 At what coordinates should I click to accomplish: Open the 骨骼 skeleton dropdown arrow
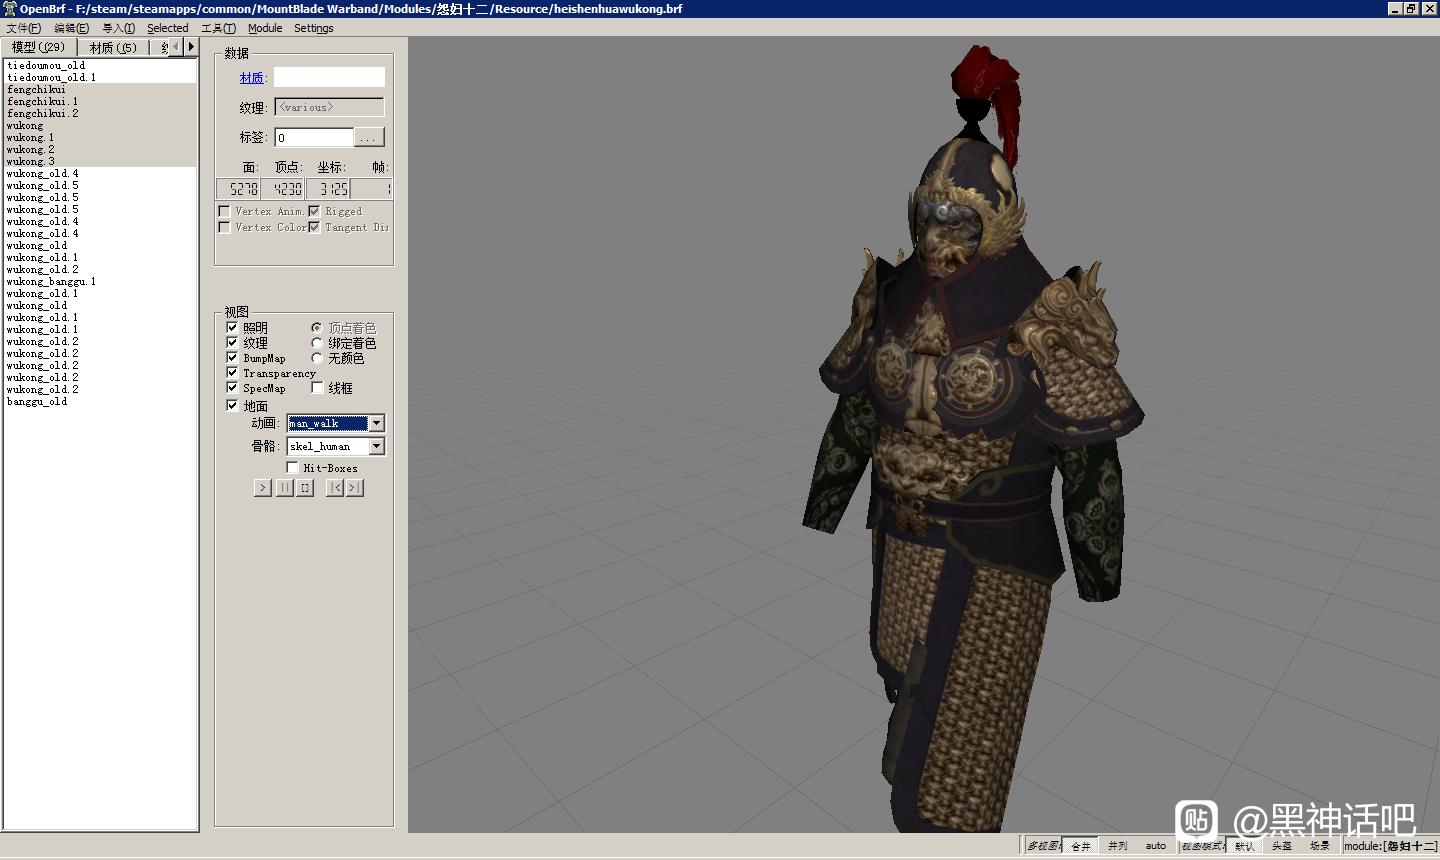click(376, 447)
